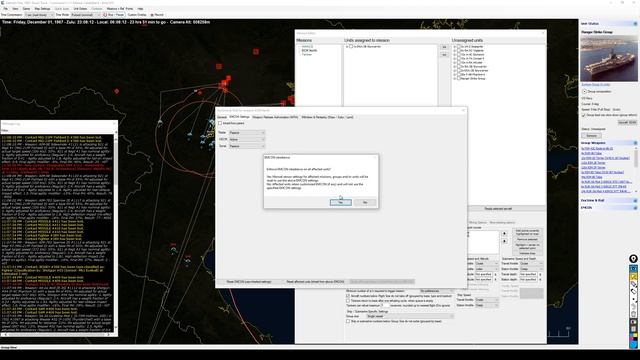Open the Help menu
Screen dimensions: 640x360
coord(140,9)
